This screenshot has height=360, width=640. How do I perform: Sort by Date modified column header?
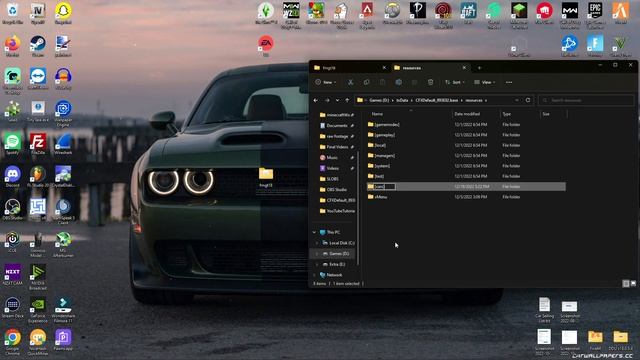click(x=476, y=114)
